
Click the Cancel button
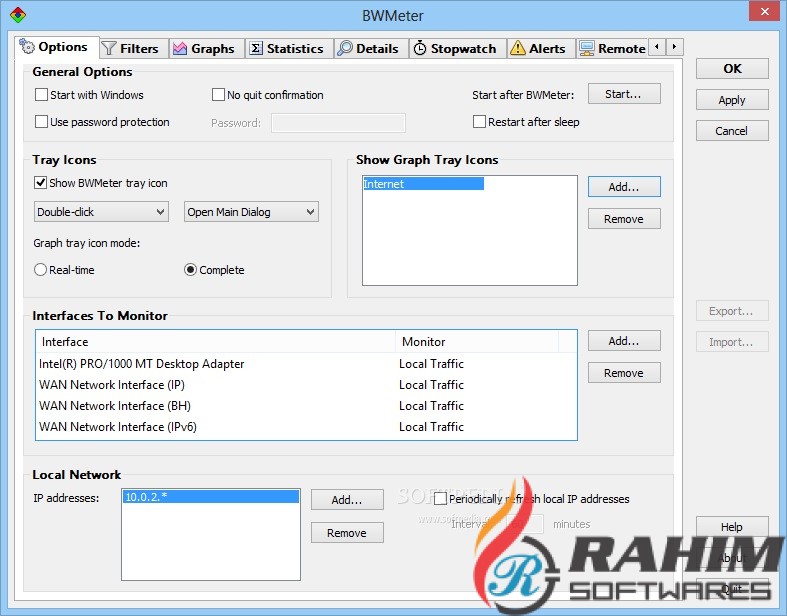pyautogui.click(x=732, y=131)
